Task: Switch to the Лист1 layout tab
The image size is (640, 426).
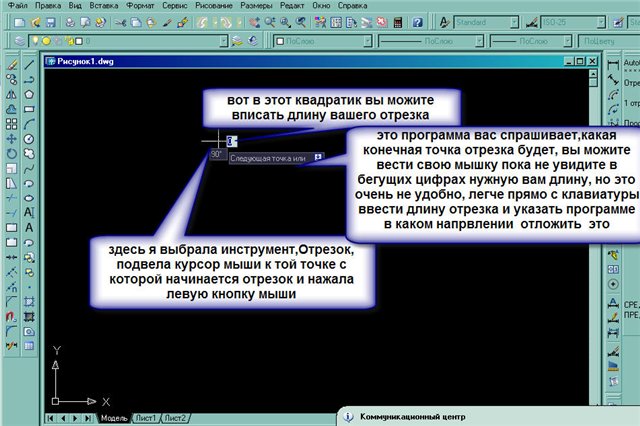Action: click(x=146, y=417)
